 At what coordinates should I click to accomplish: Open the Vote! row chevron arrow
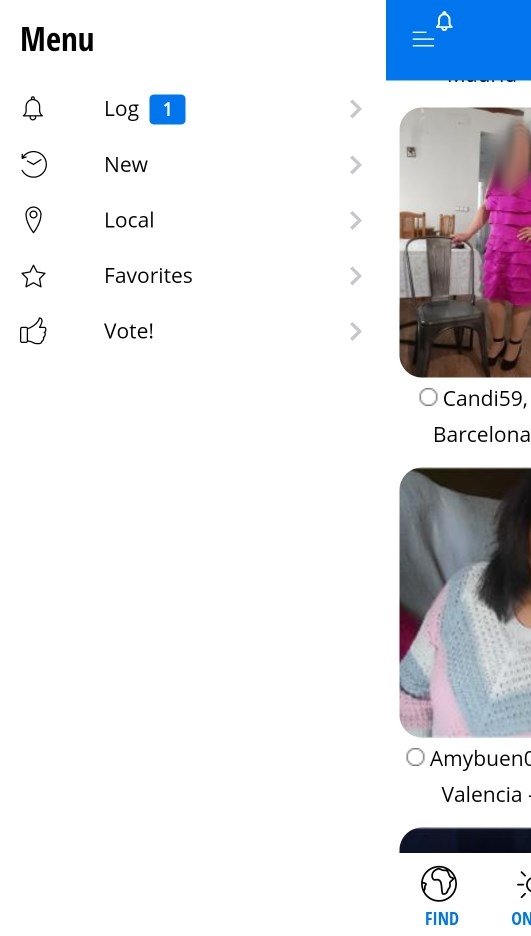click(x=356, y=331)
